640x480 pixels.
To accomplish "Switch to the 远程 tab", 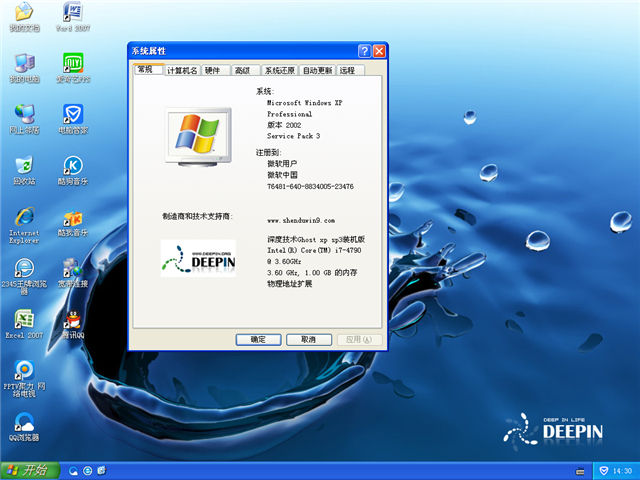I will tap(350, 70).
